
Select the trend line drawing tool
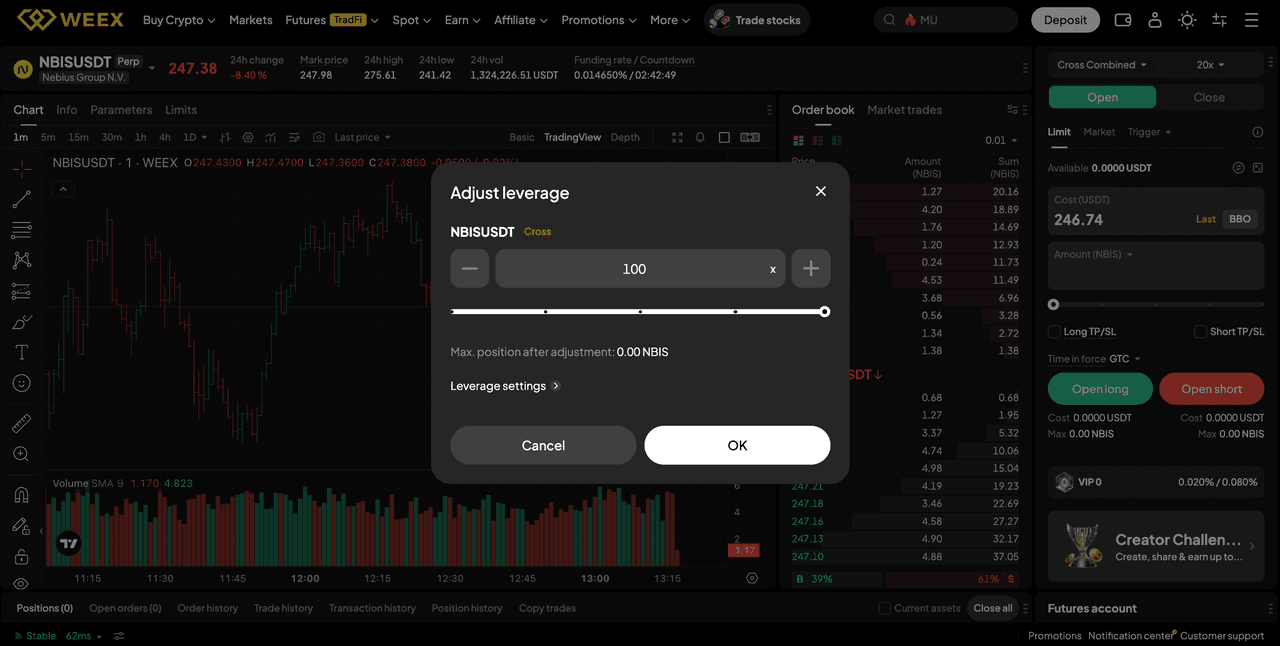21,200
